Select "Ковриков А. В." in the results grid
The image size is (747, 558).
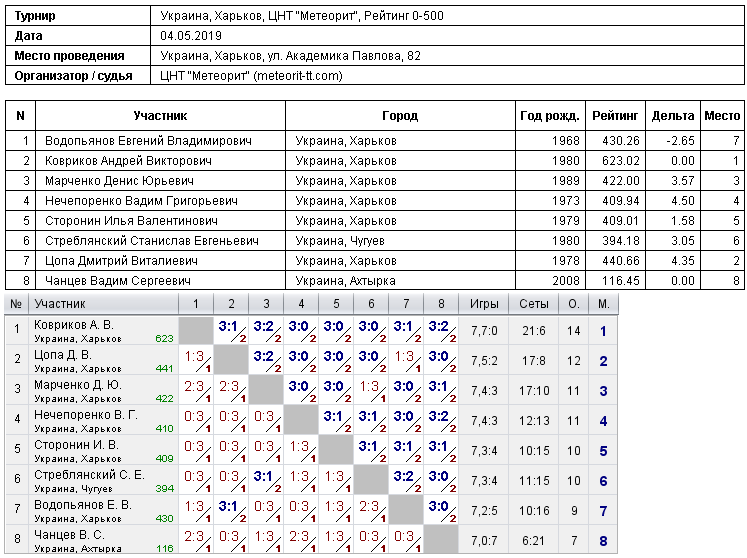(x=74, y=325)
